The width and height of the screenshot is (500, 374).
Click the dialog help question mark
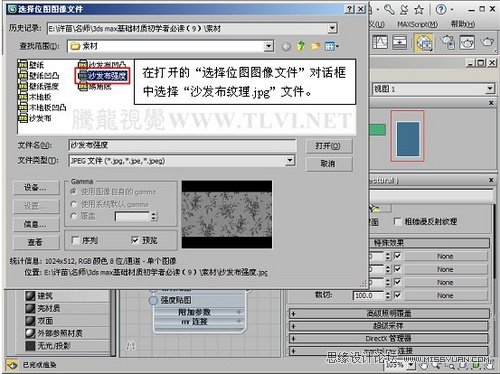click(x=349, y=9)
